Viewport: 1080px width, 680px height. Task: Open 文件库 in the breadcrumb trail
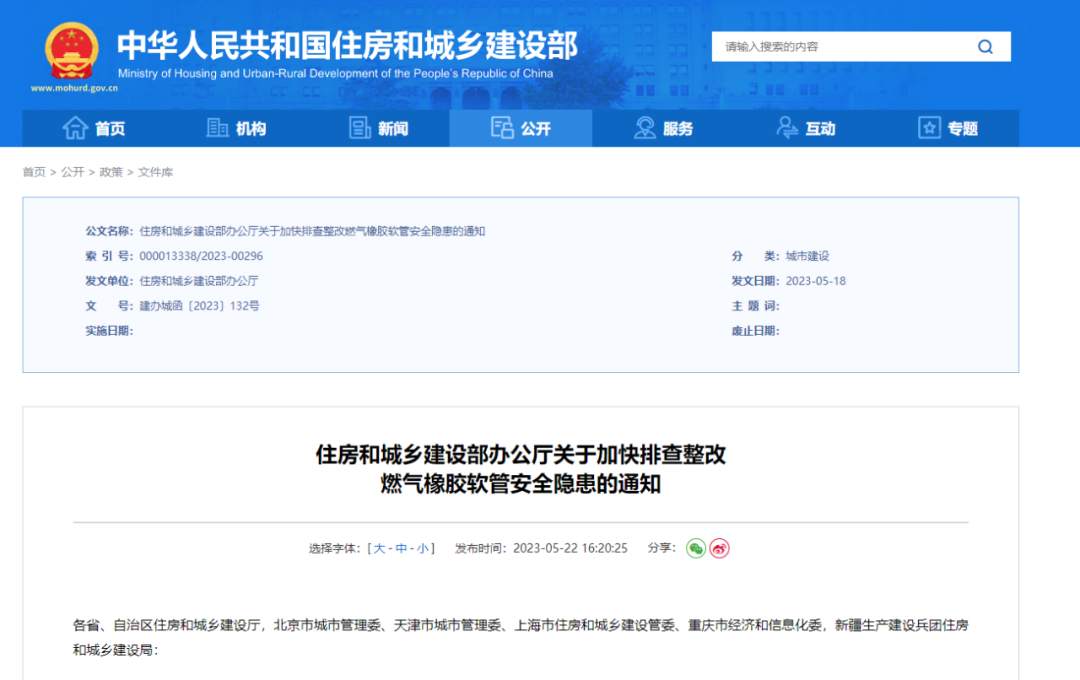(x=155, y=172)
